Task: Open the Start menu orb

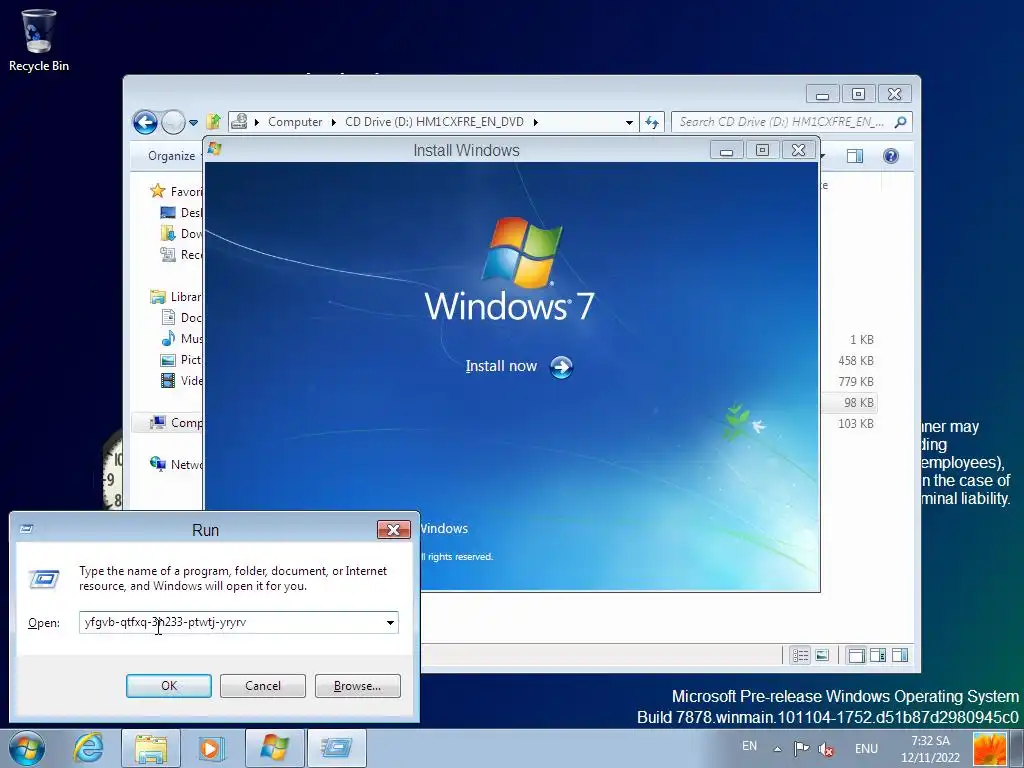Action: point(27,748)
